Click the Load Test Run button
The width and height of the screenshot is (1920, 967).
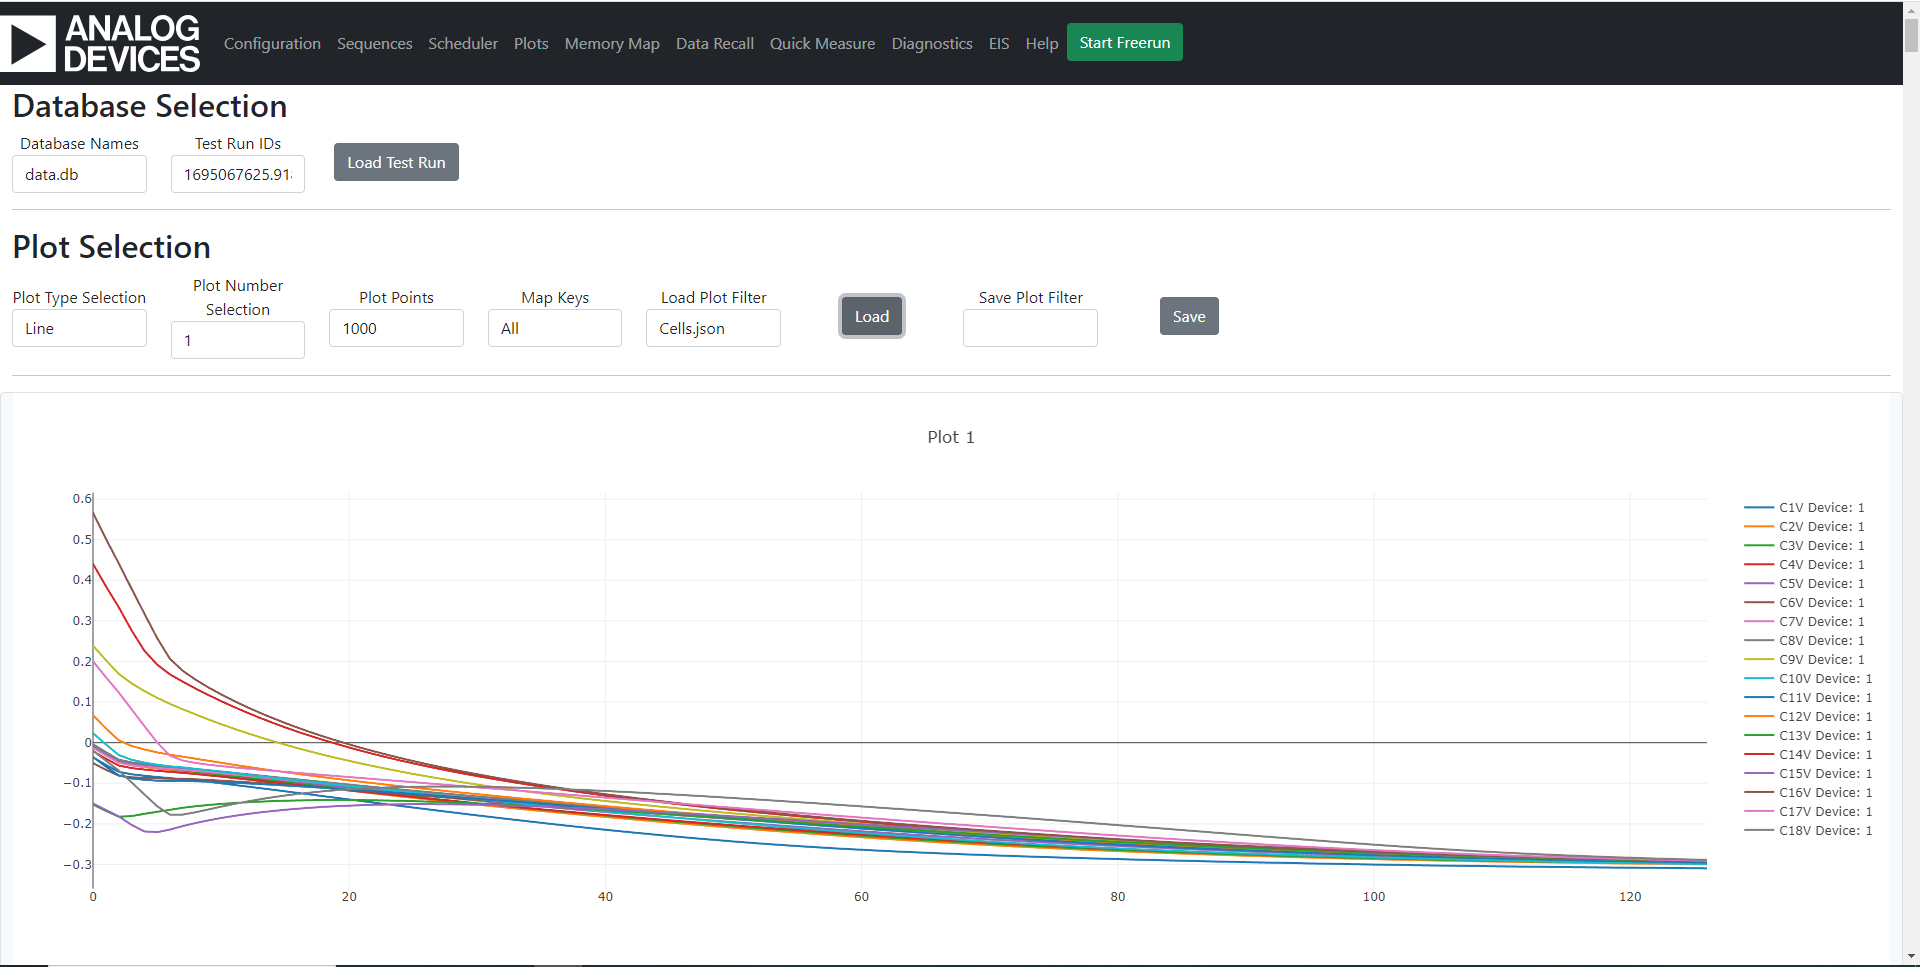tap(395, 161)
